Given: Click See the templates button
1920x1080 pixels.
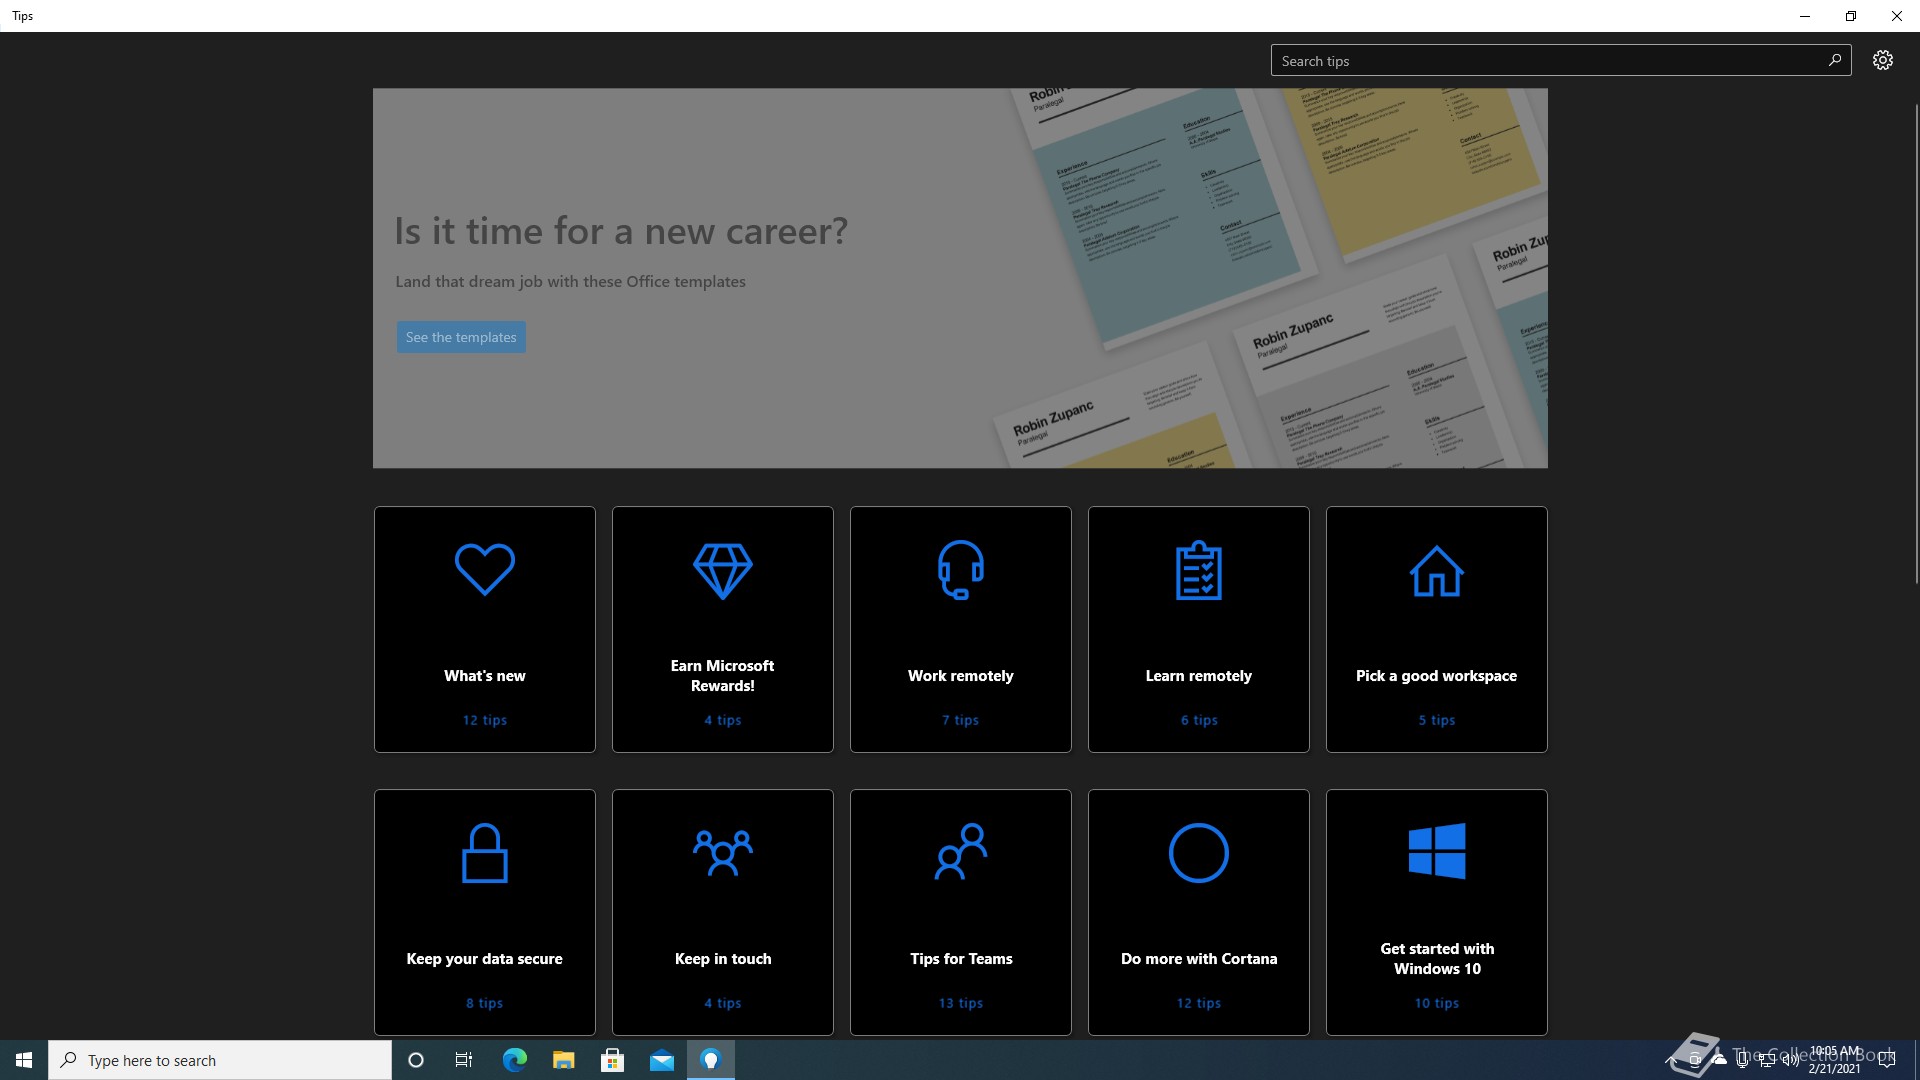Looking at the screenshot, I should pos(461,337).
